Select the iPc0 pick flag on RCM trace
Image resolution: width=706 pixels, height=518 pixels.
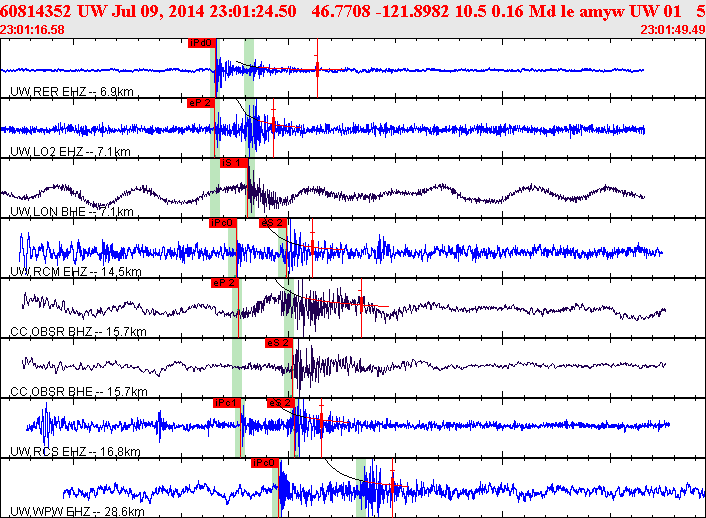(223, 223)
